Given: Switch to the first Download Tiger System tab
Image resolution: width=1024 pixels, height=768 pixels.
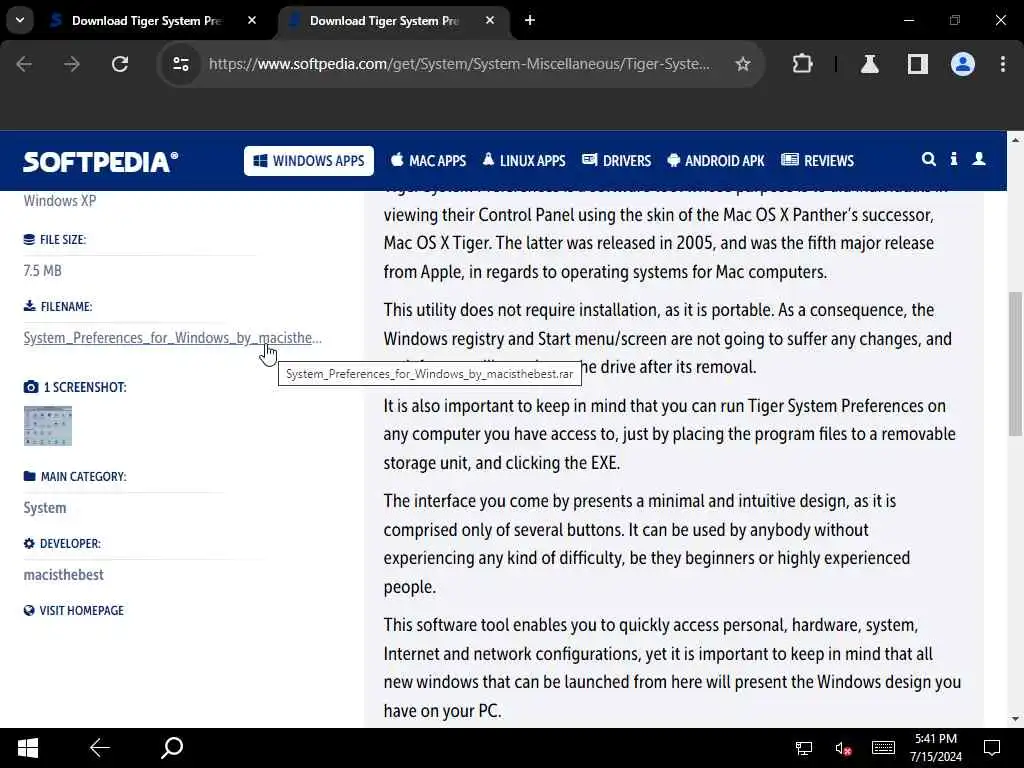Looking at the screenshot, I should [144, 21].
